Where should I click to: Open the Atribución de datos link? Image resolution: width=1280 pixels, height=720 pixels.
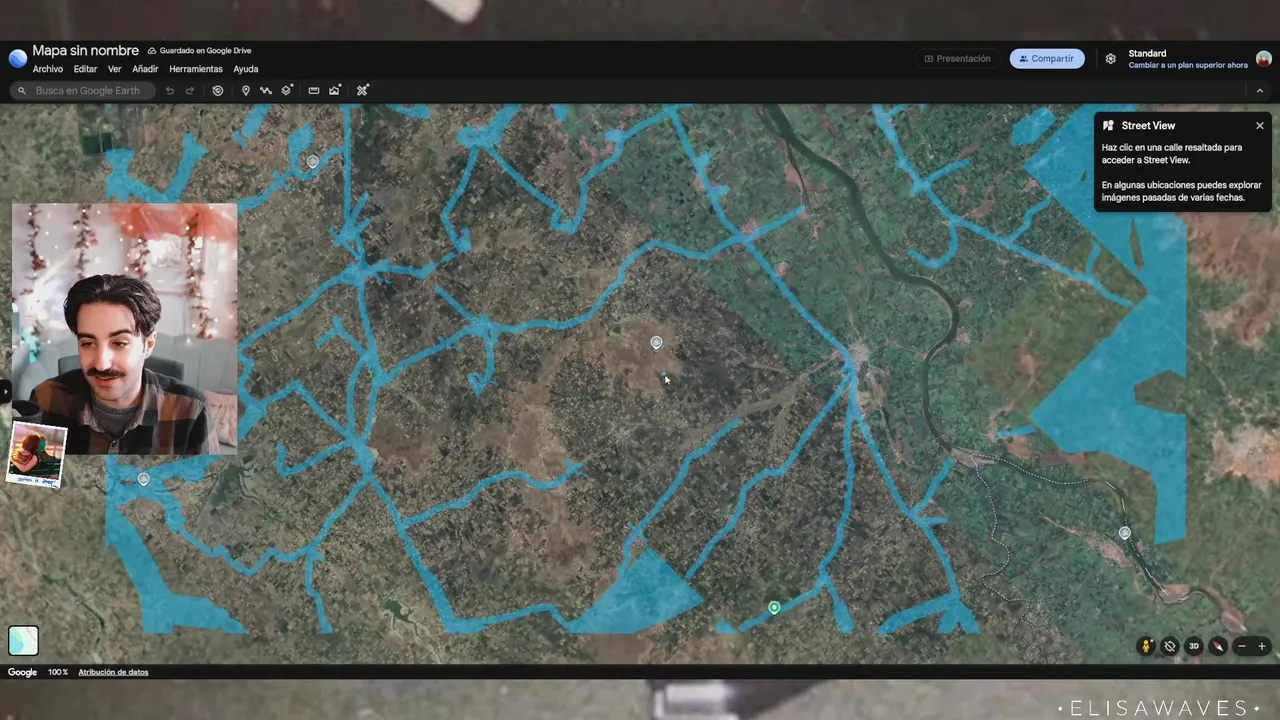113,672
